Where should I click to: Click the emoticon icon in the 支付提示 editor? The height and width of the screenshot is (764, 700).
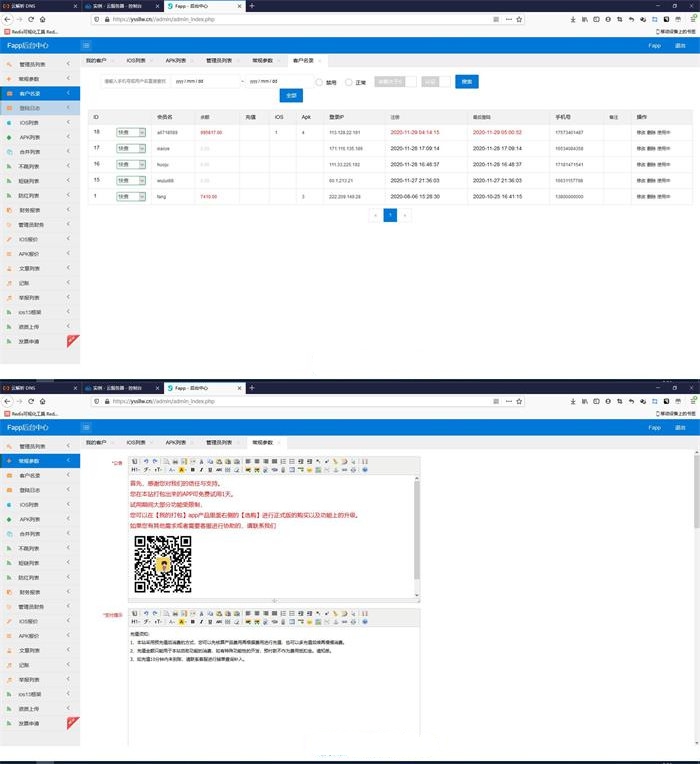[x=309, y=622]
